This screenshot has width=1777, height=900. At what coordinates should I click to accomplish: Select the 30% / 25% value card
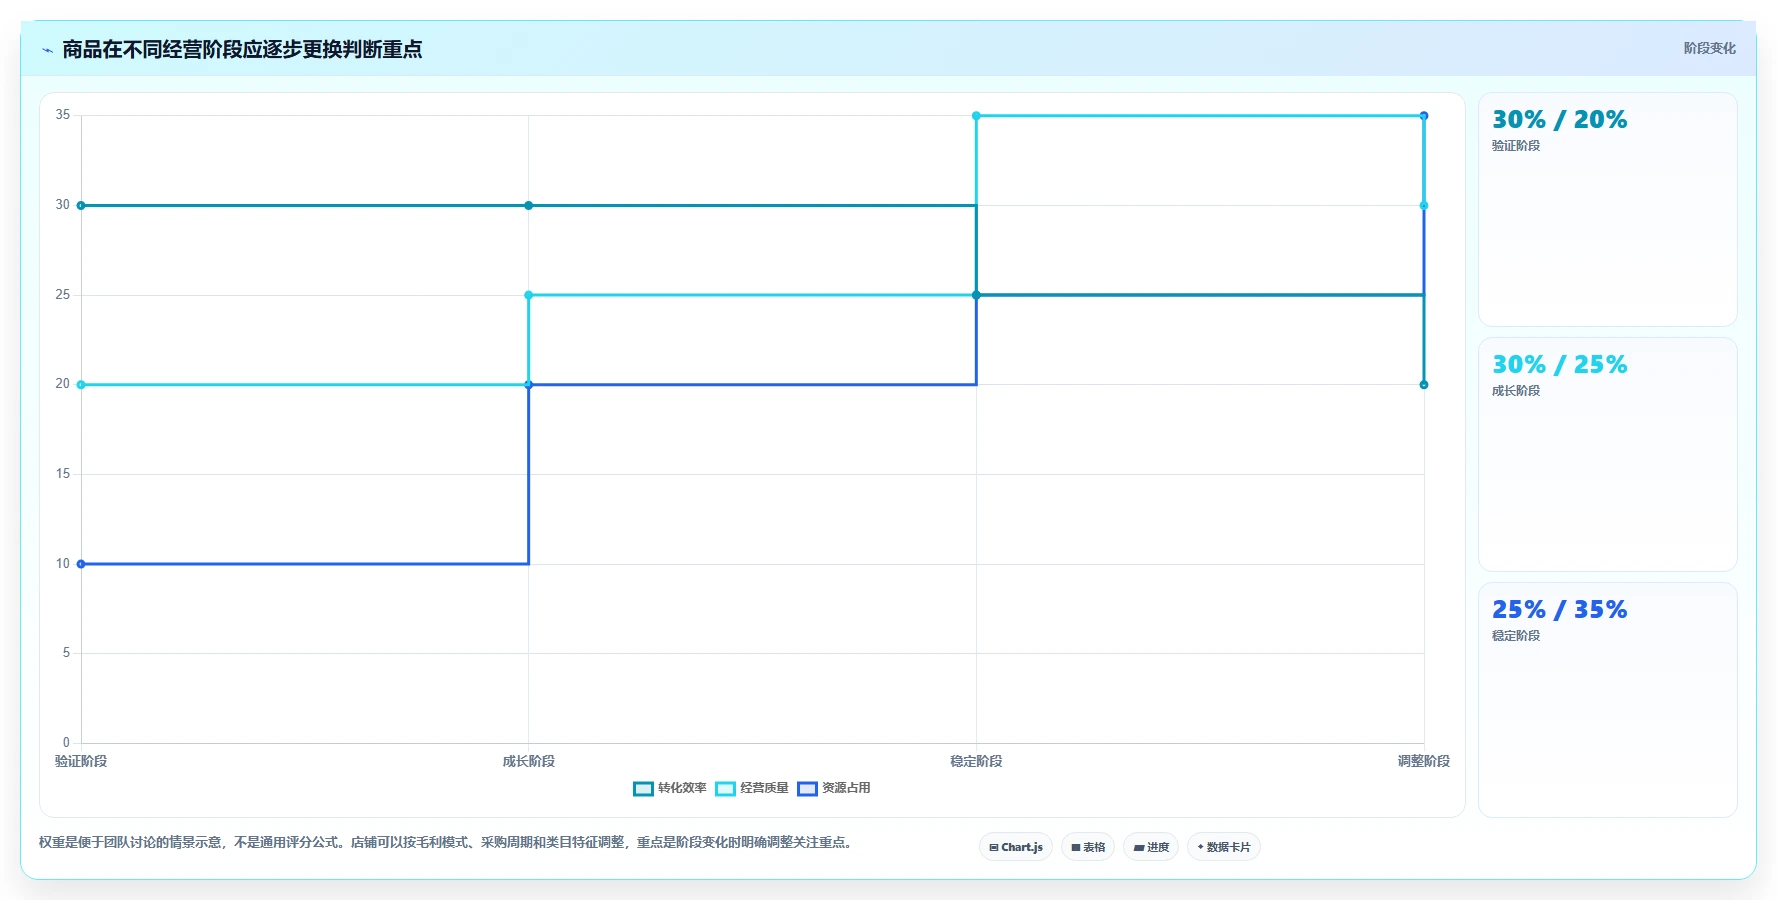pos(1607,455)
